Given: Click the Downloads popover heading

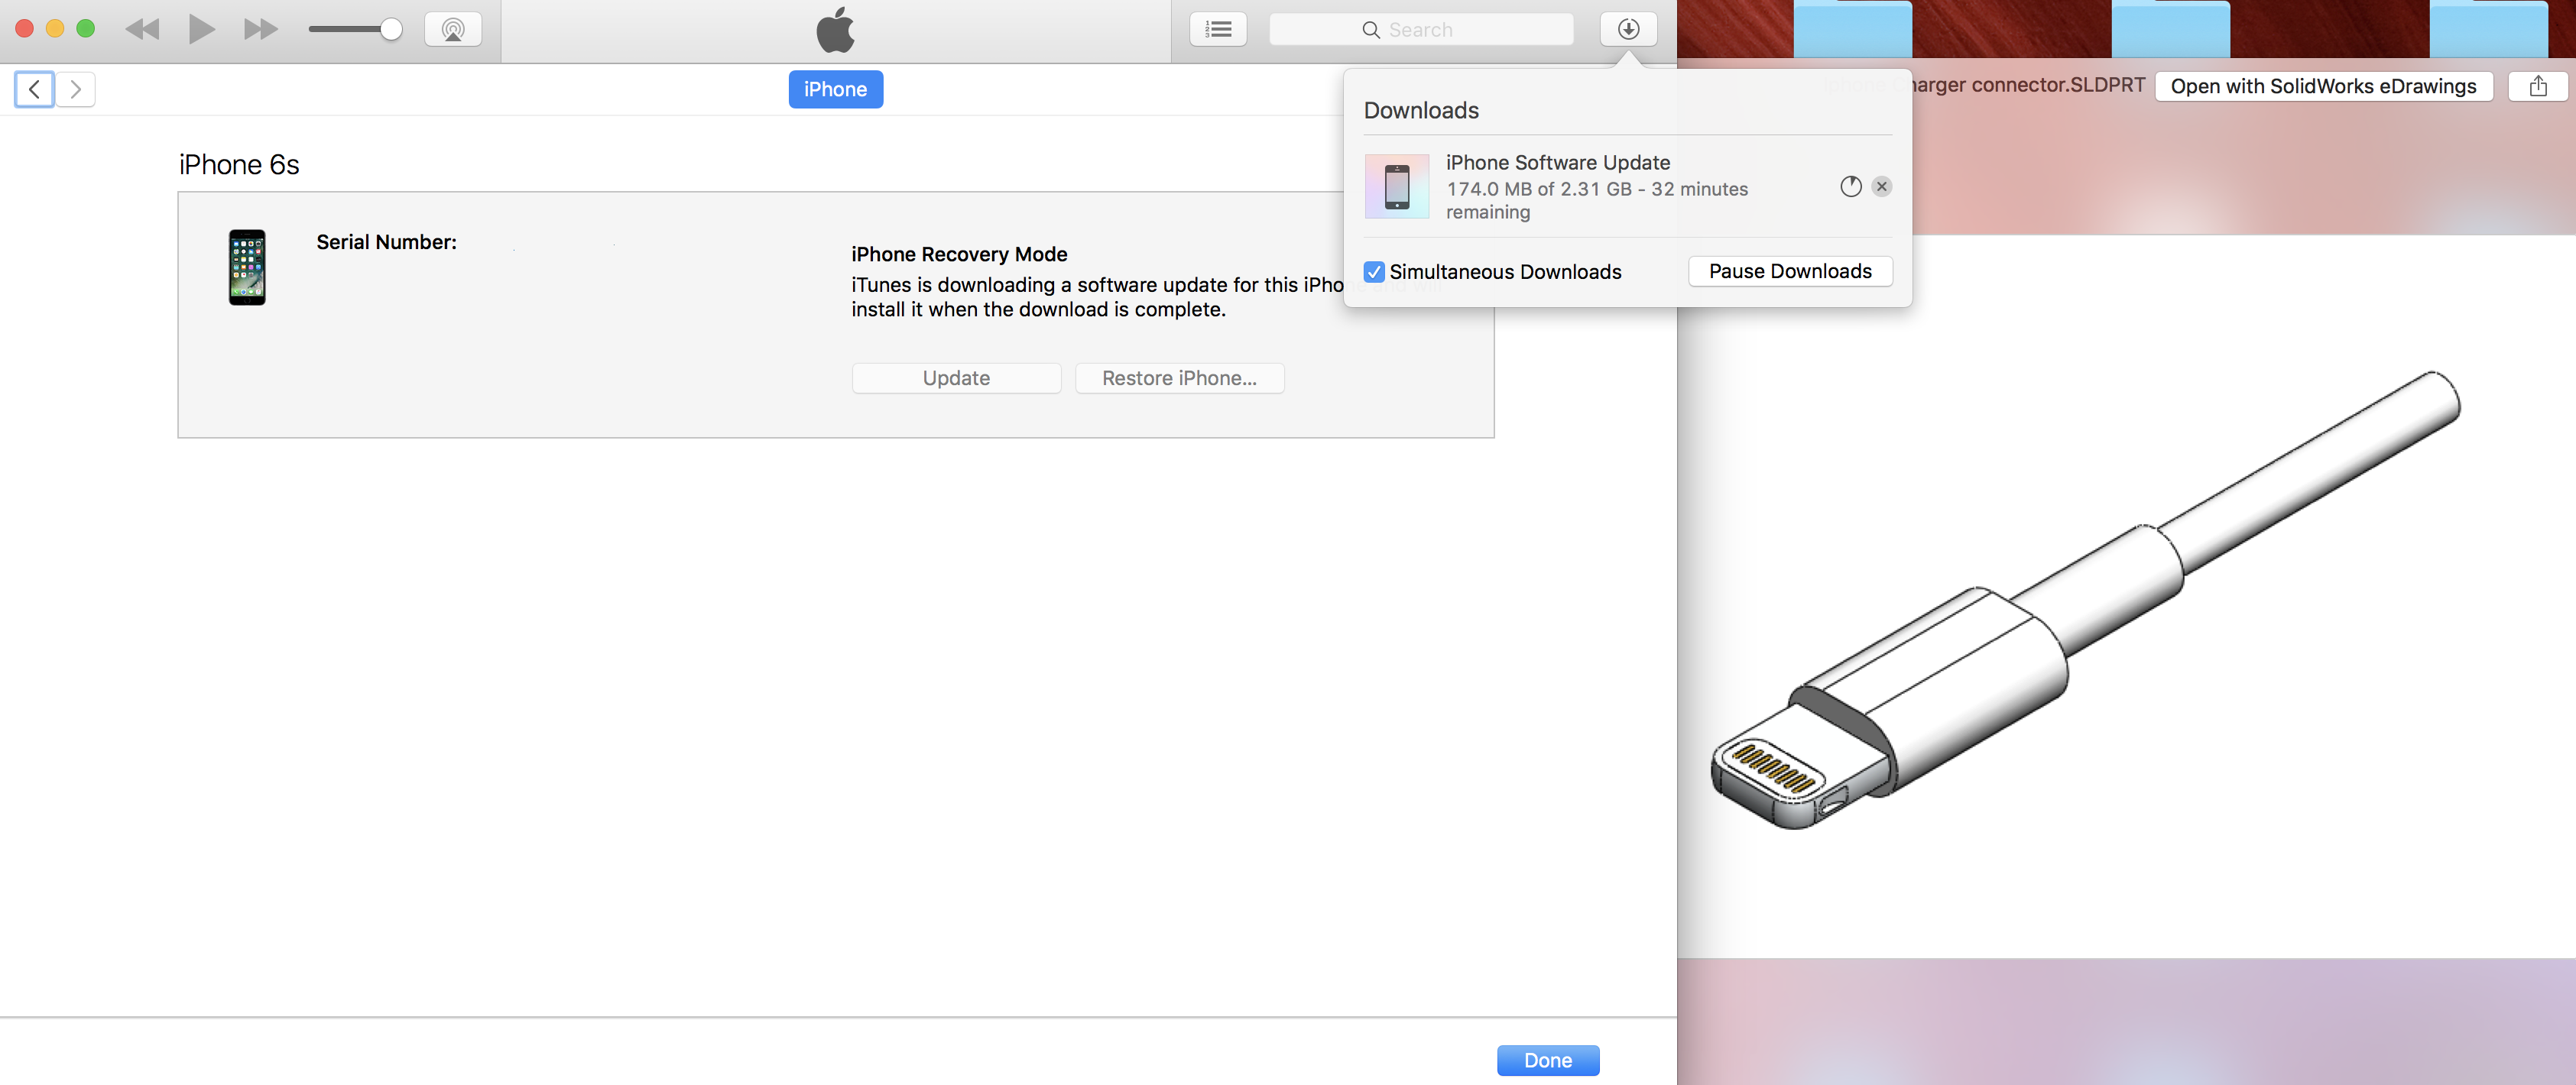Looking at the screenshot, I should pos(1421,110).
